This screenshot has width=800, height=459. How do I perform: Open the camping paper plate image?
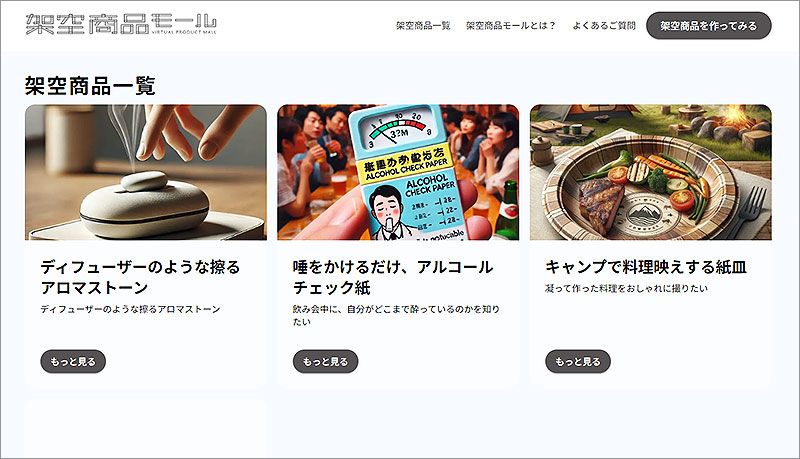click(651, 172)
